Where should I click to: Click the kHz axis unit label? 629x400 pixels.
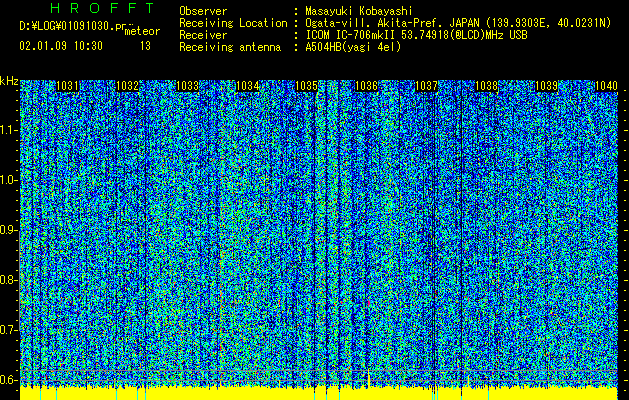coord(9,81)
